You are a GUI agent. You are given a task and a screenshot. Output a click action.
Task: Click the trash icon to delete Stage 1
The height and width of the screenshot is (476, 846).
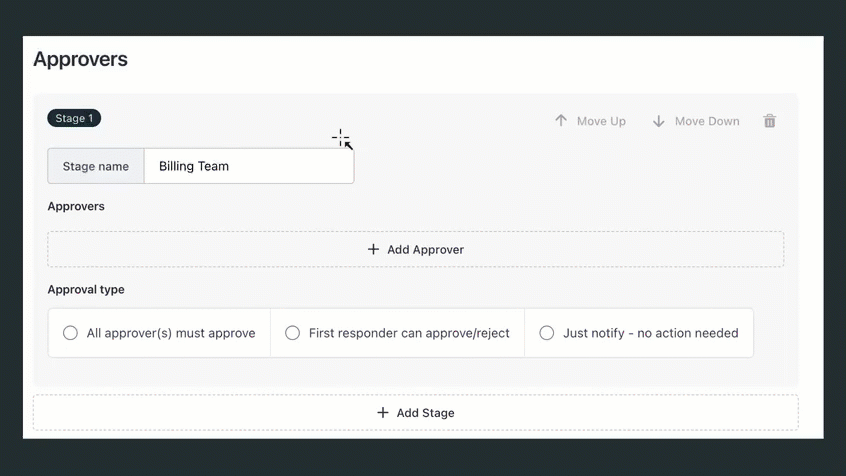[x=769, y=121]
